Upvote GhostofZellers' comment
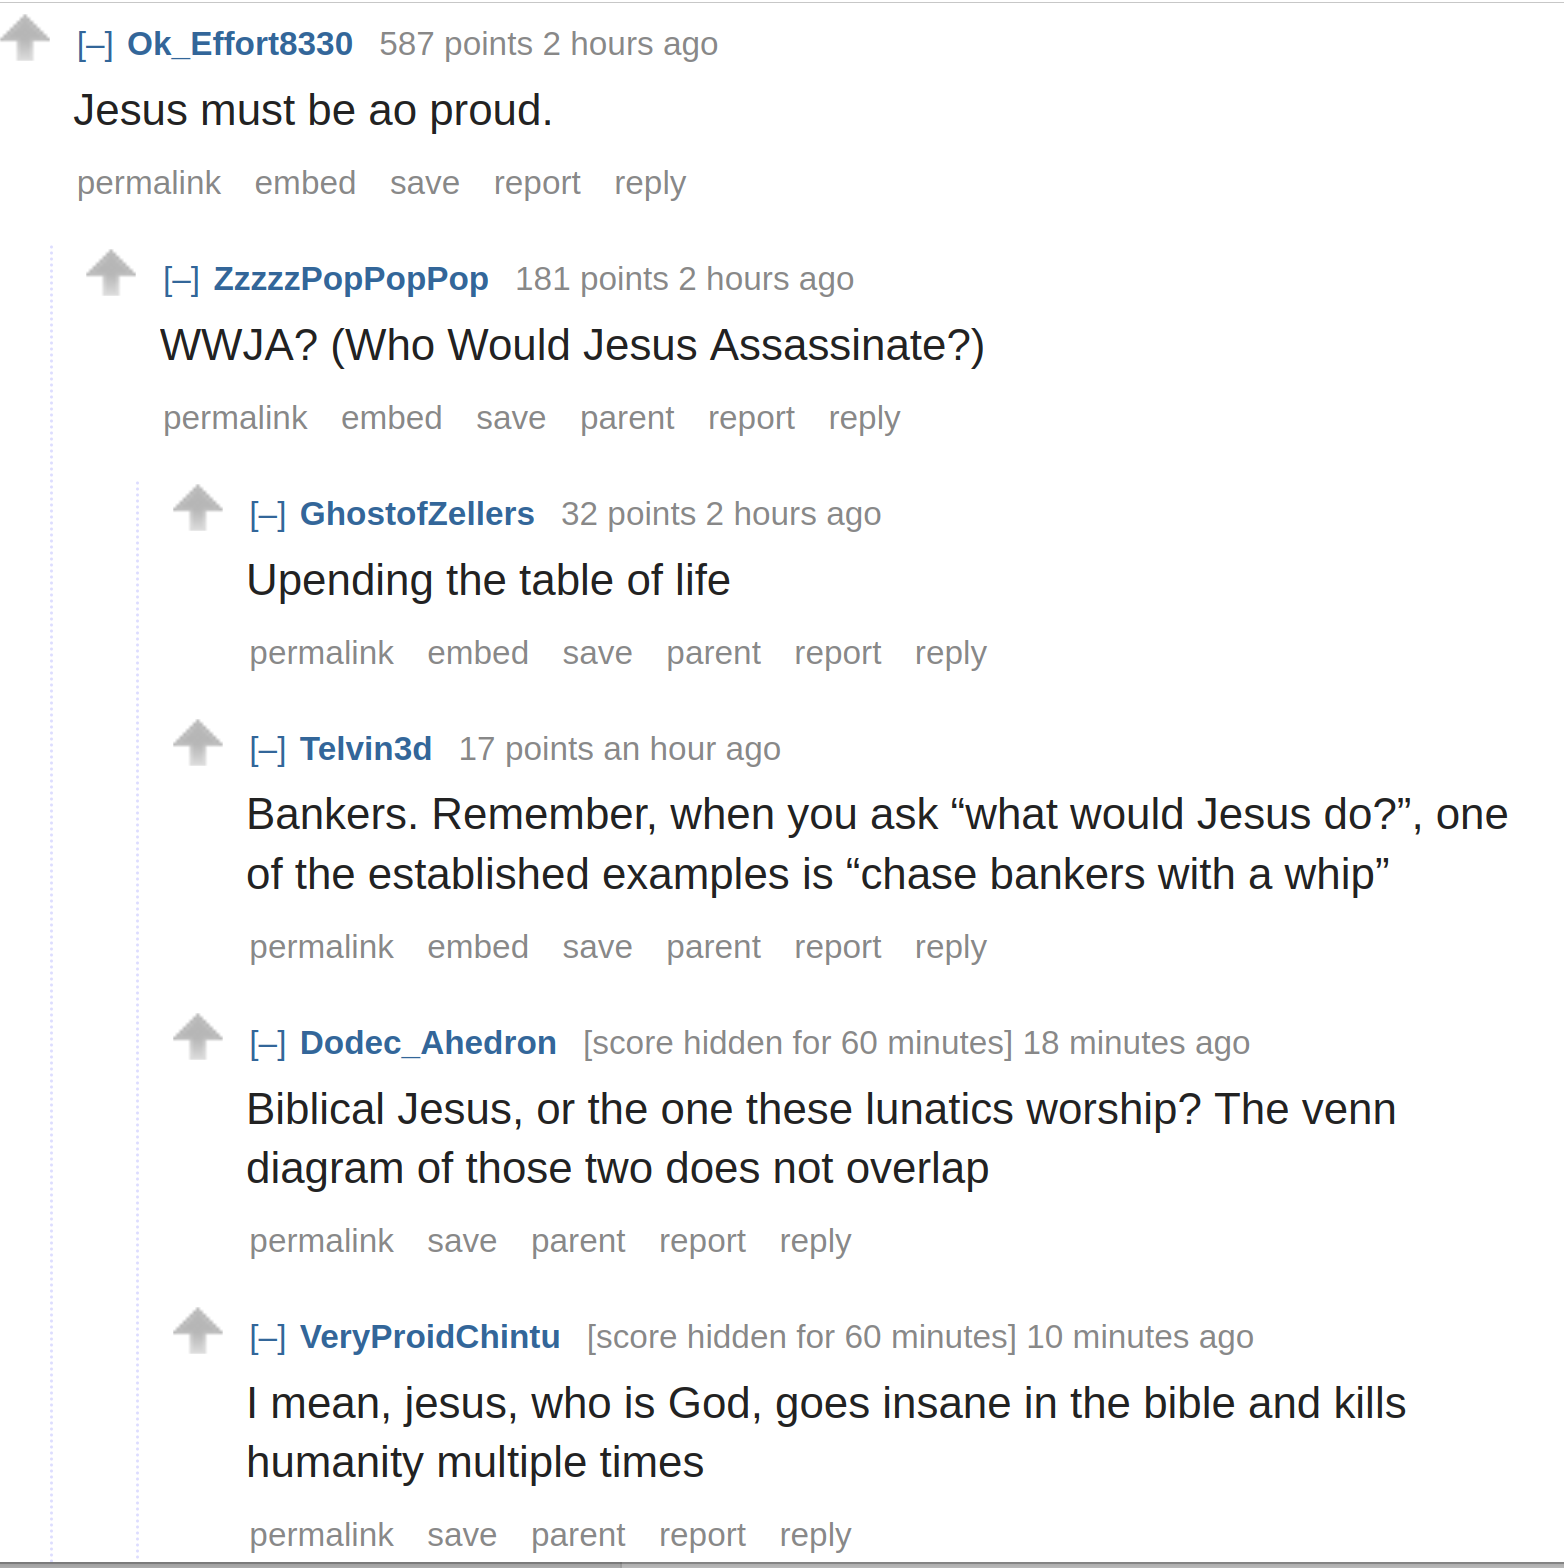Image resolution: width=1564 pixels, height=1568 pixels. click(198, 508)
